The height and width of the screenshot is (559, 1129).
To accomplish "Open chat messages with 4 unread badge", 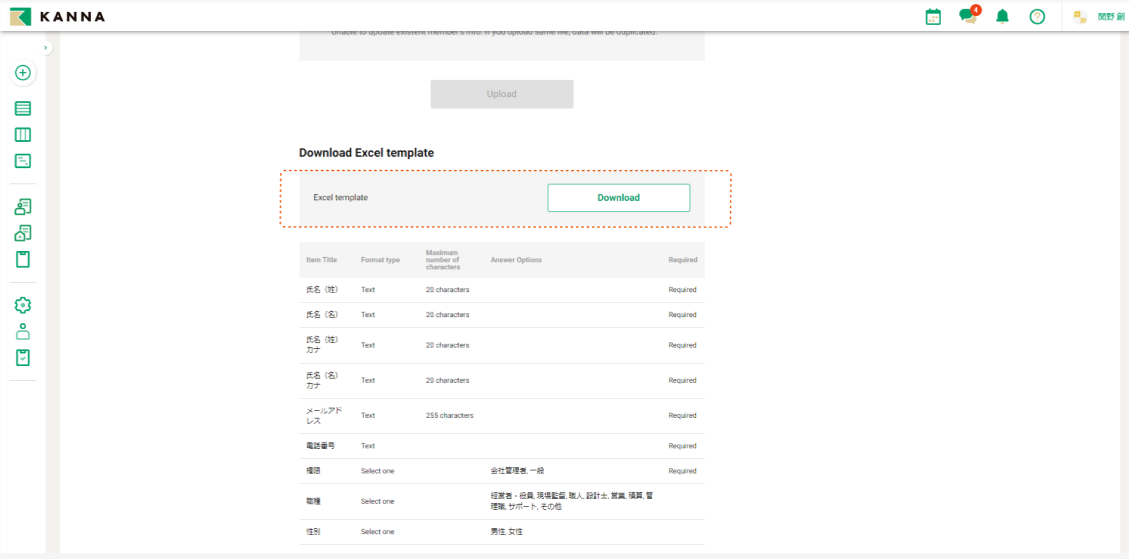I will pyautogui.click(x=967, y=17).
